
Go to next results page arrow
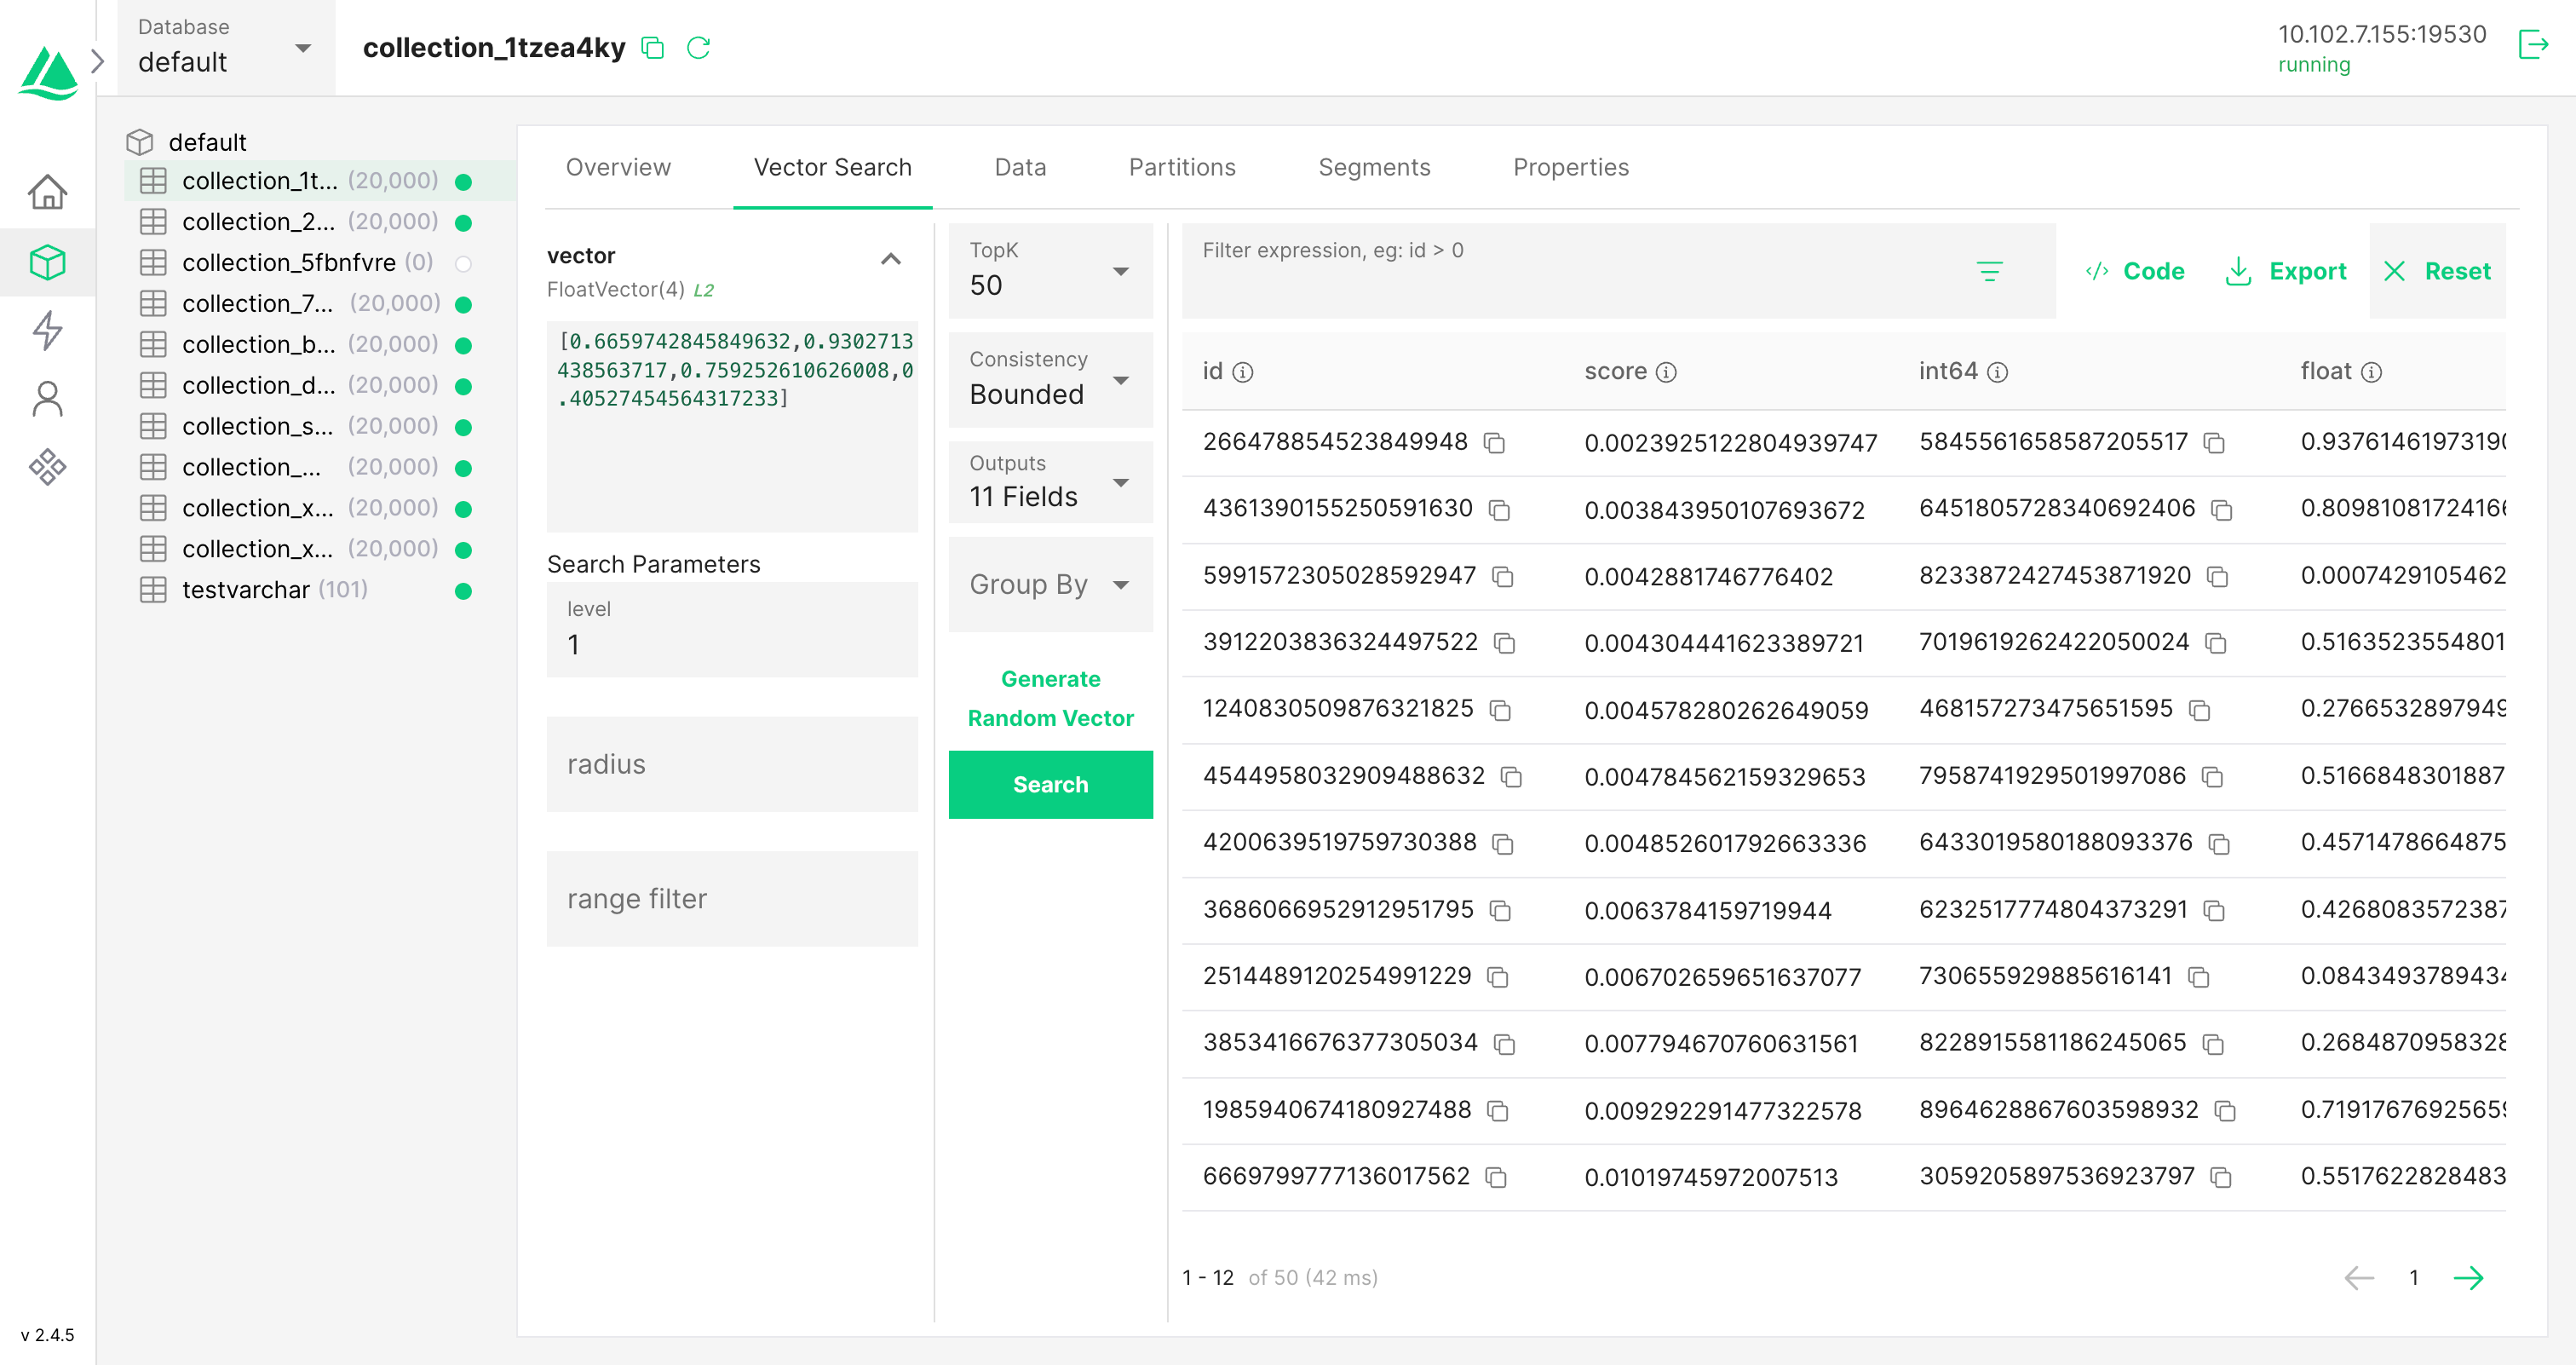[2468, 1277]
